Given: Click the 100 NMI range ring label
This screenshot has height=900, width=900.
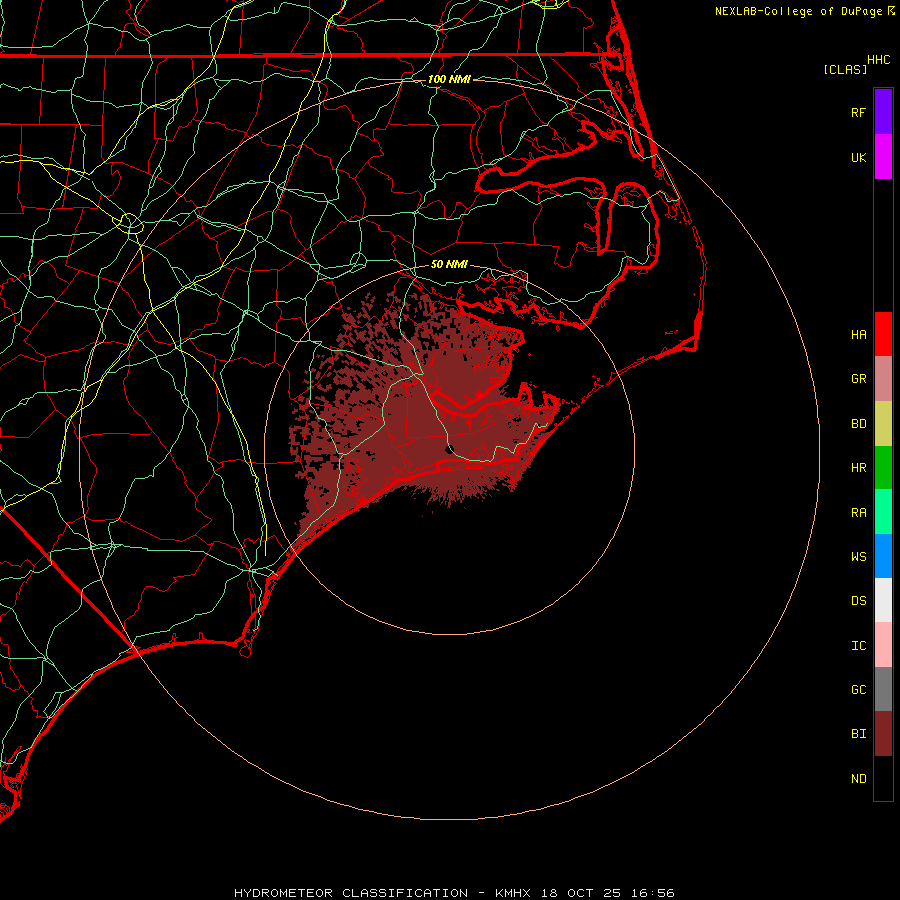Looking at the screenshot, I should coord(449,79).
